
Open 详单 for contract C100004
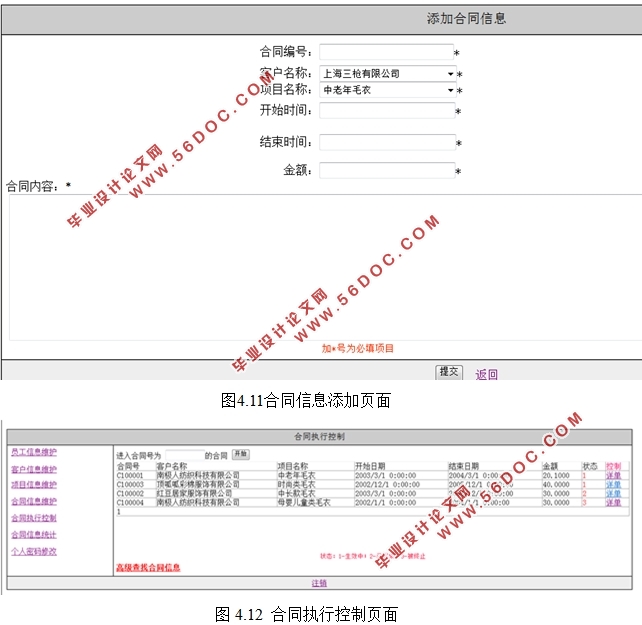[613, 503]
